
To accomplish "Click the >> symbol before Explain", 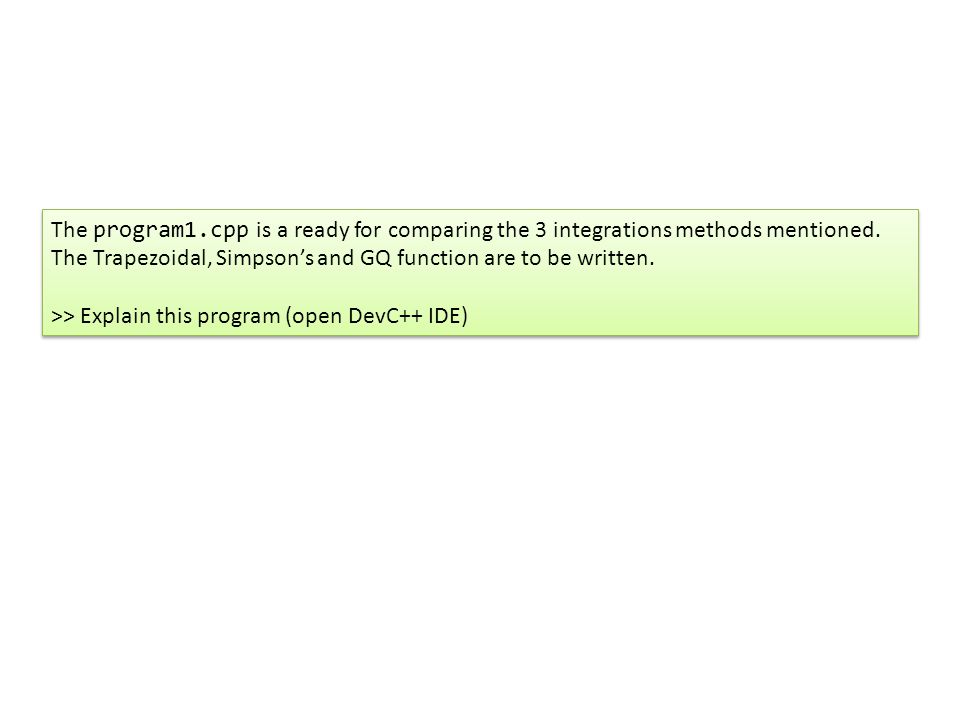I will pos(62,317).
